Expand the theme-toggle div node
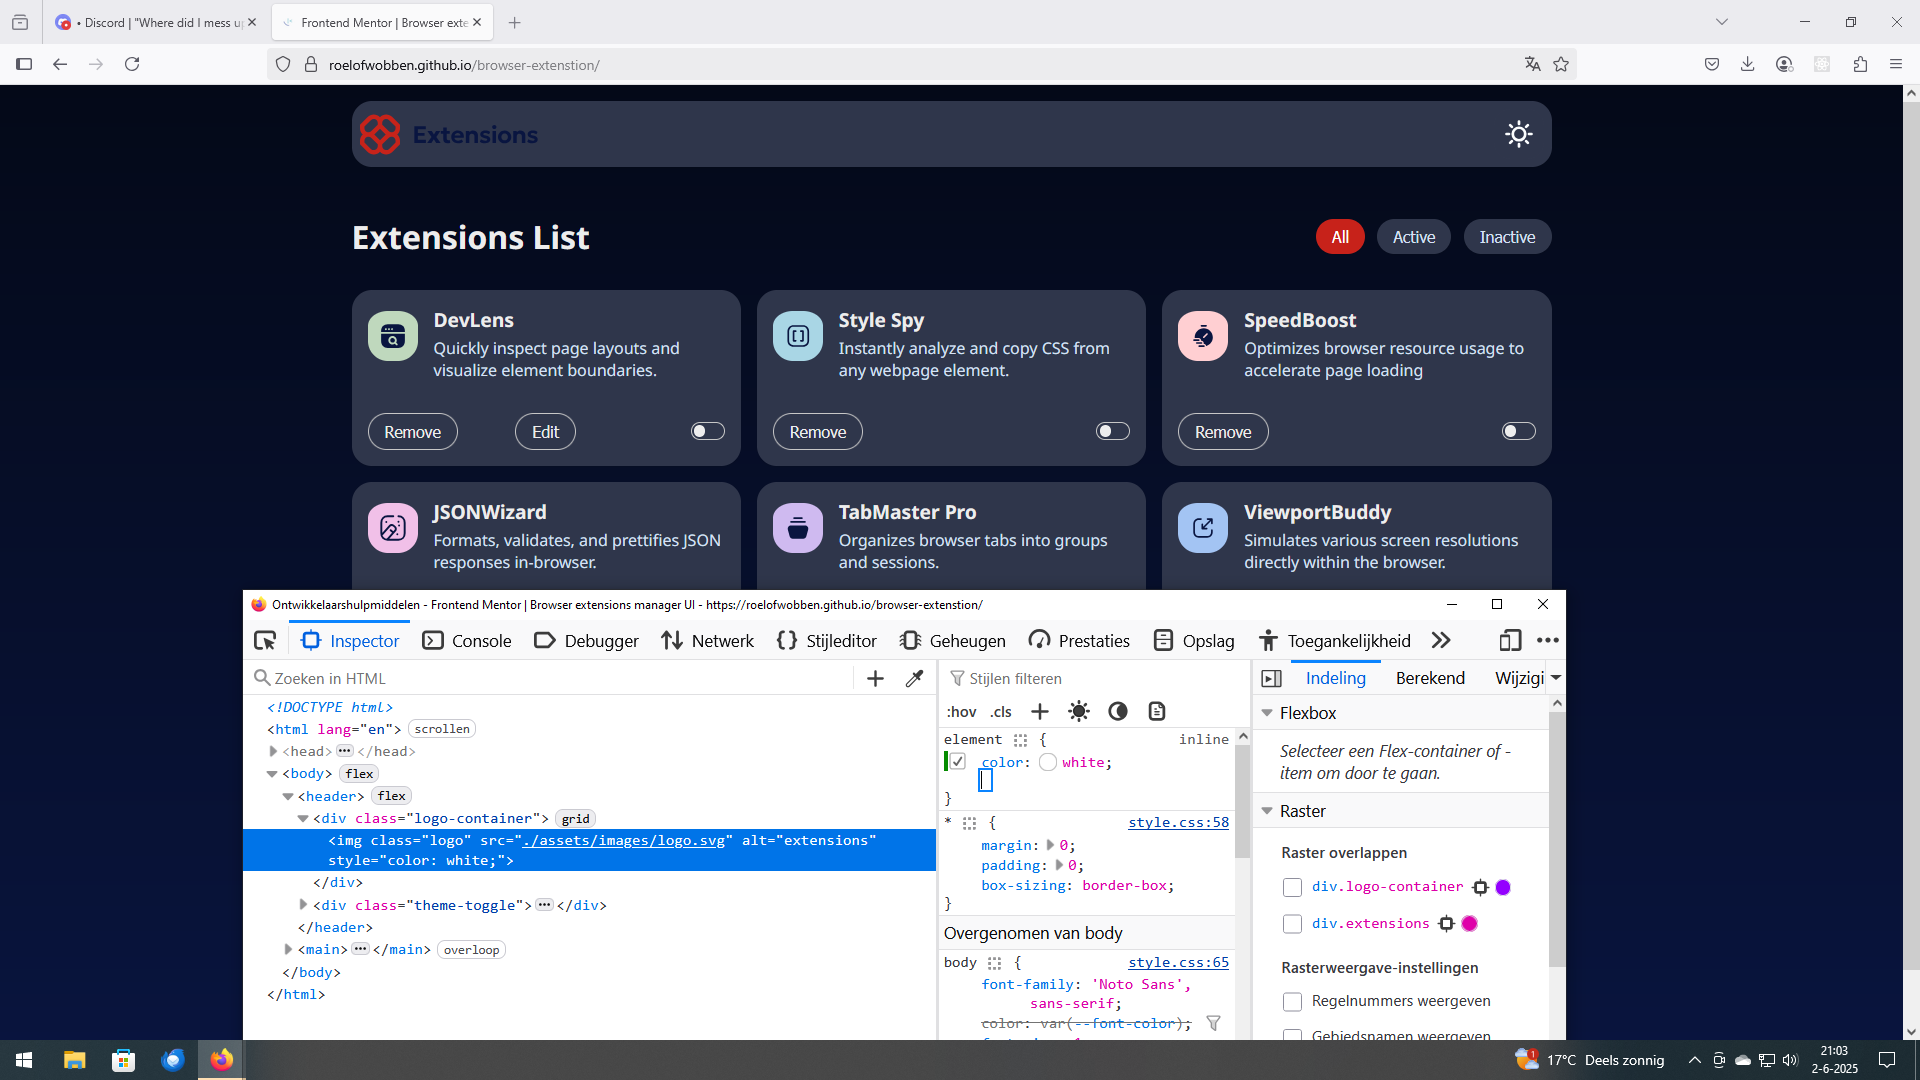This screenshot has width=1920, height=1080. pyautogui.click(x=303, y=905)
